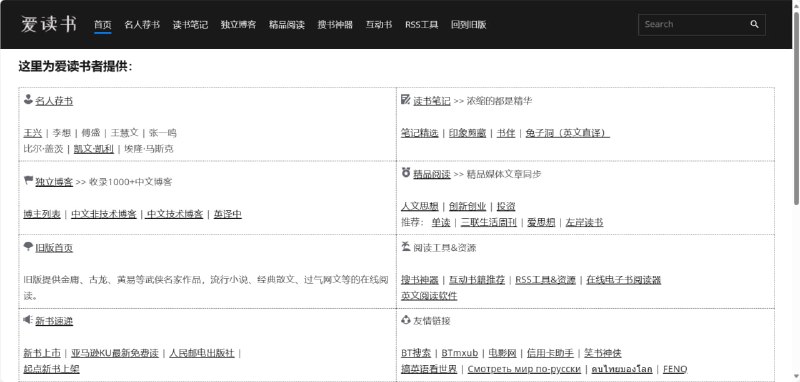This screenshot has height=382, width=800.
Task: Open the 三联生活周刊 link
Action: pyautogui.click(x=489, y=222)
